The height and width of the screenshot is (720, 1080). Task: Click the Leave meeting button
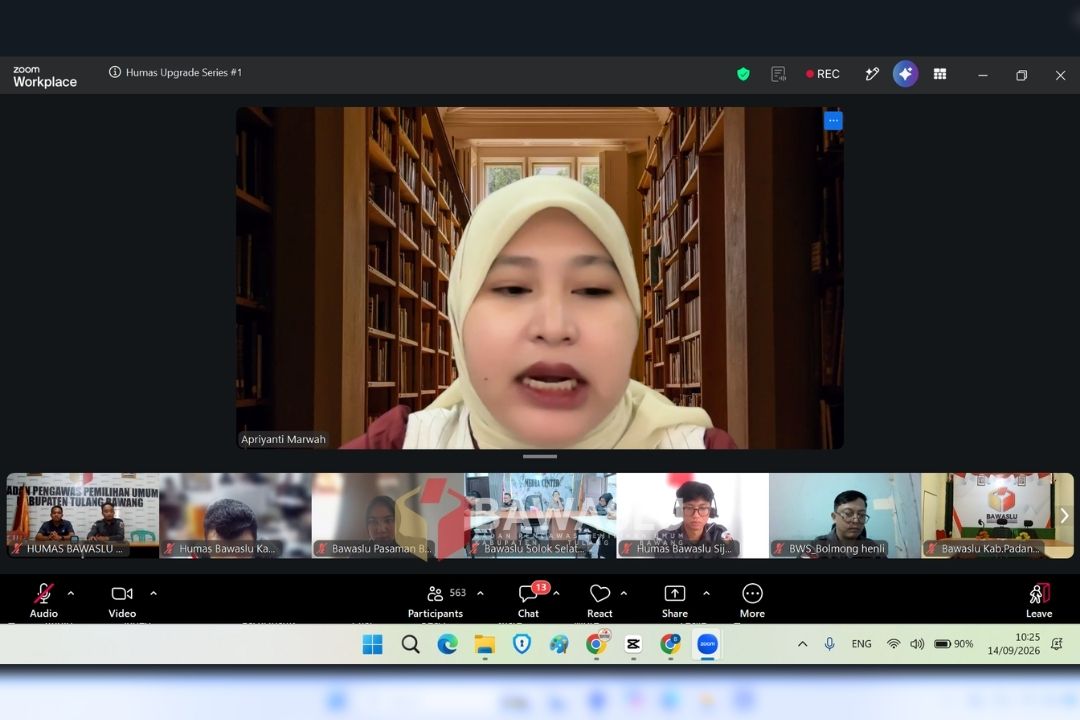pos(1039,600)
